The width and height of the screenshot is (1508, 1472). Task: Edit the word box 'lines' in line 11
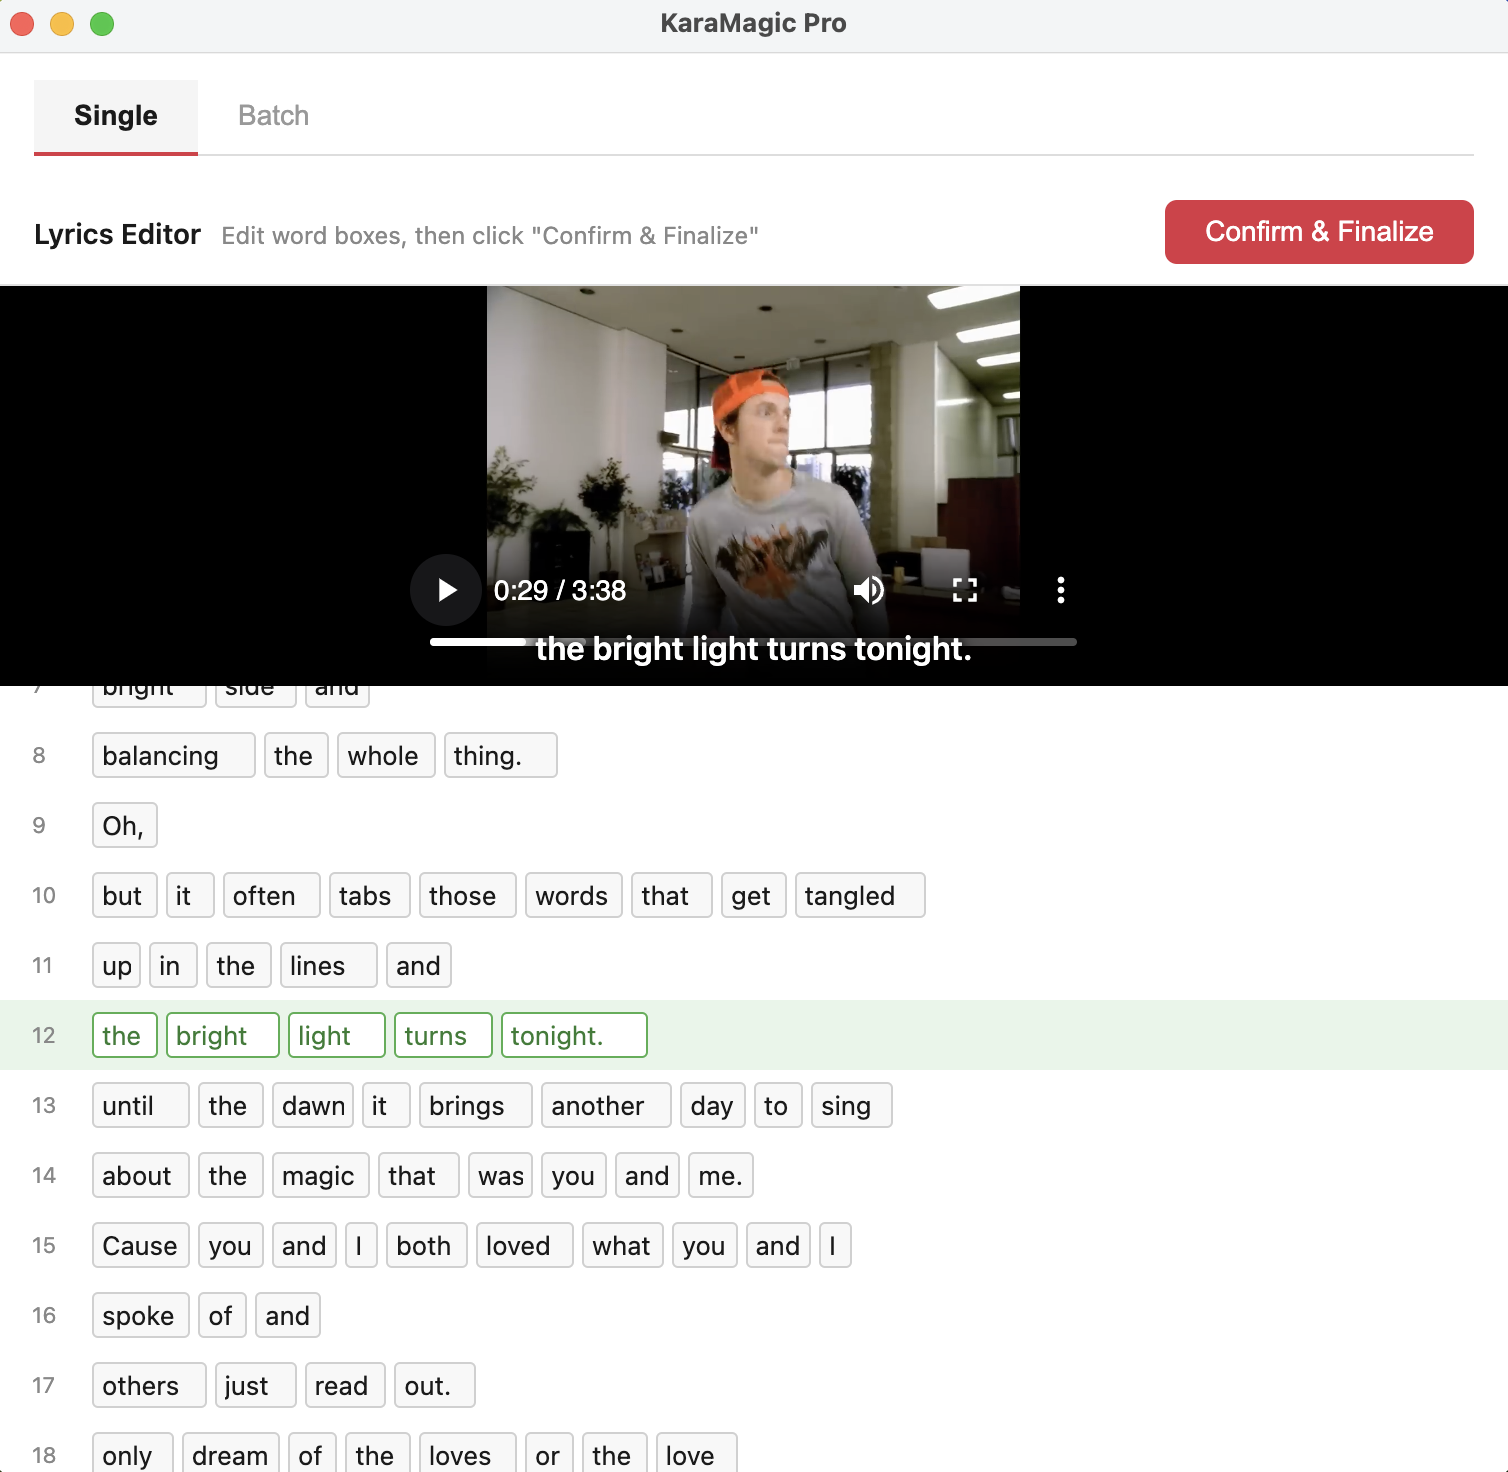(329, 966)
